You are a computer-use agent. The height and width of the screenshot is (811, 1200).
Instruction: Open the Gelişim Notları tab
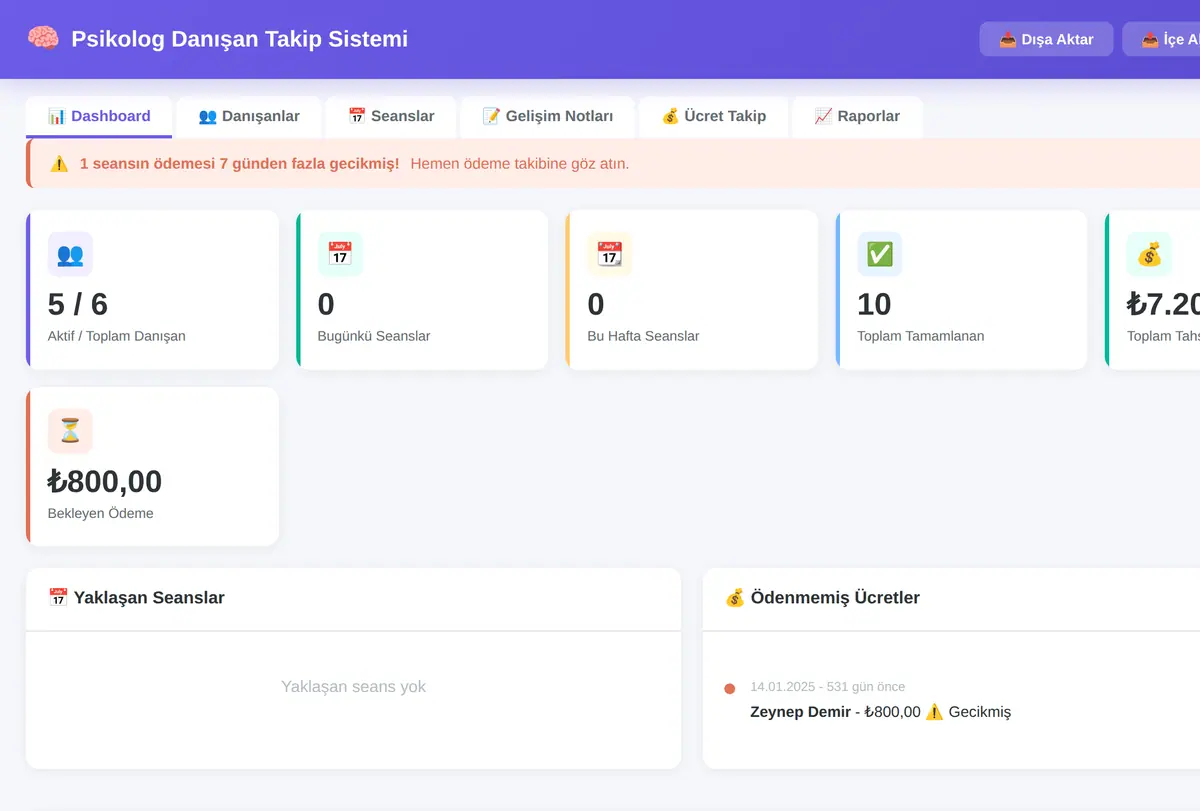tap(548, 116)
